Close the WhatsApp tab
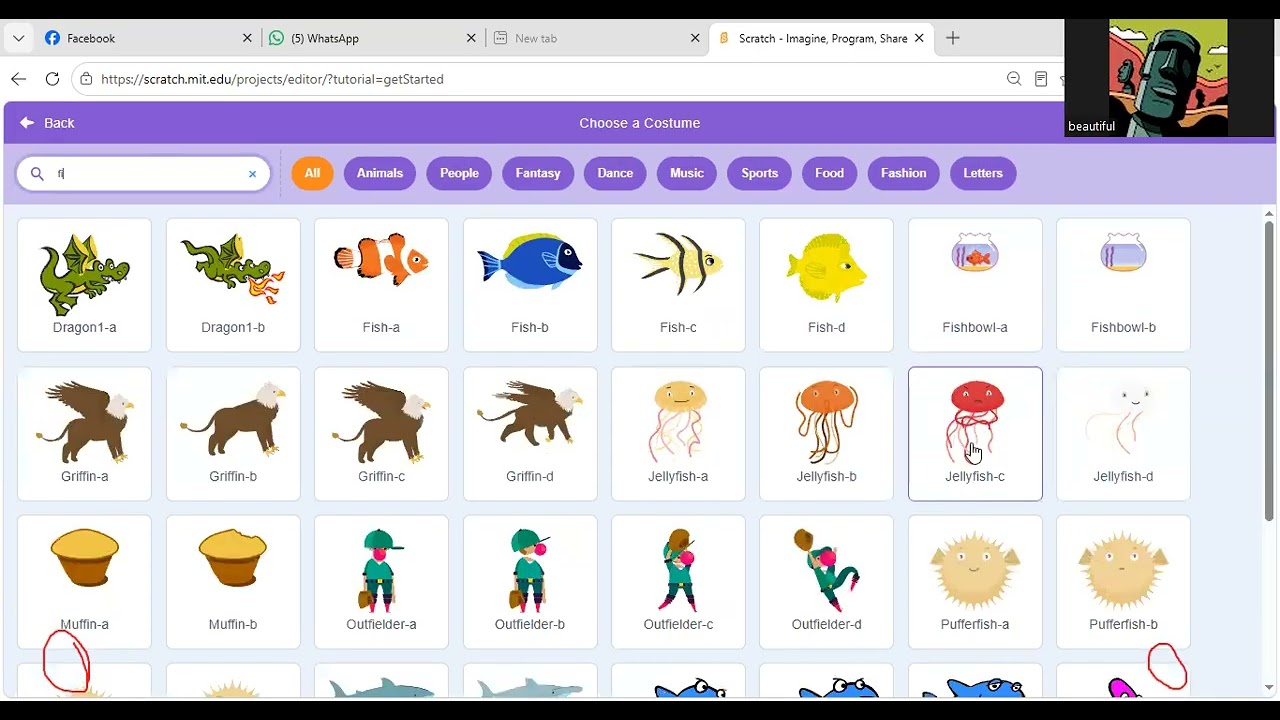 click(x=471, y=38)
